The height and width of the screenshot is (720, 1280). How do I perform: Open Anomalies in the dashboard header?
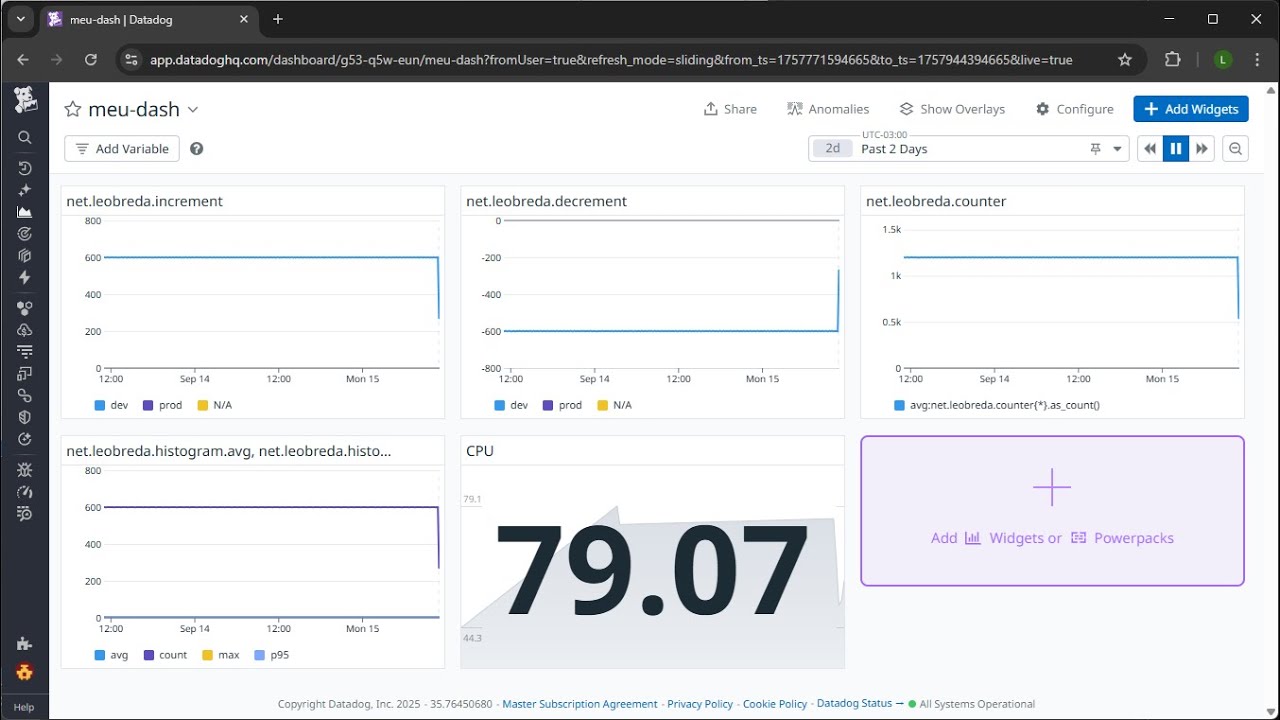[828, 109]
